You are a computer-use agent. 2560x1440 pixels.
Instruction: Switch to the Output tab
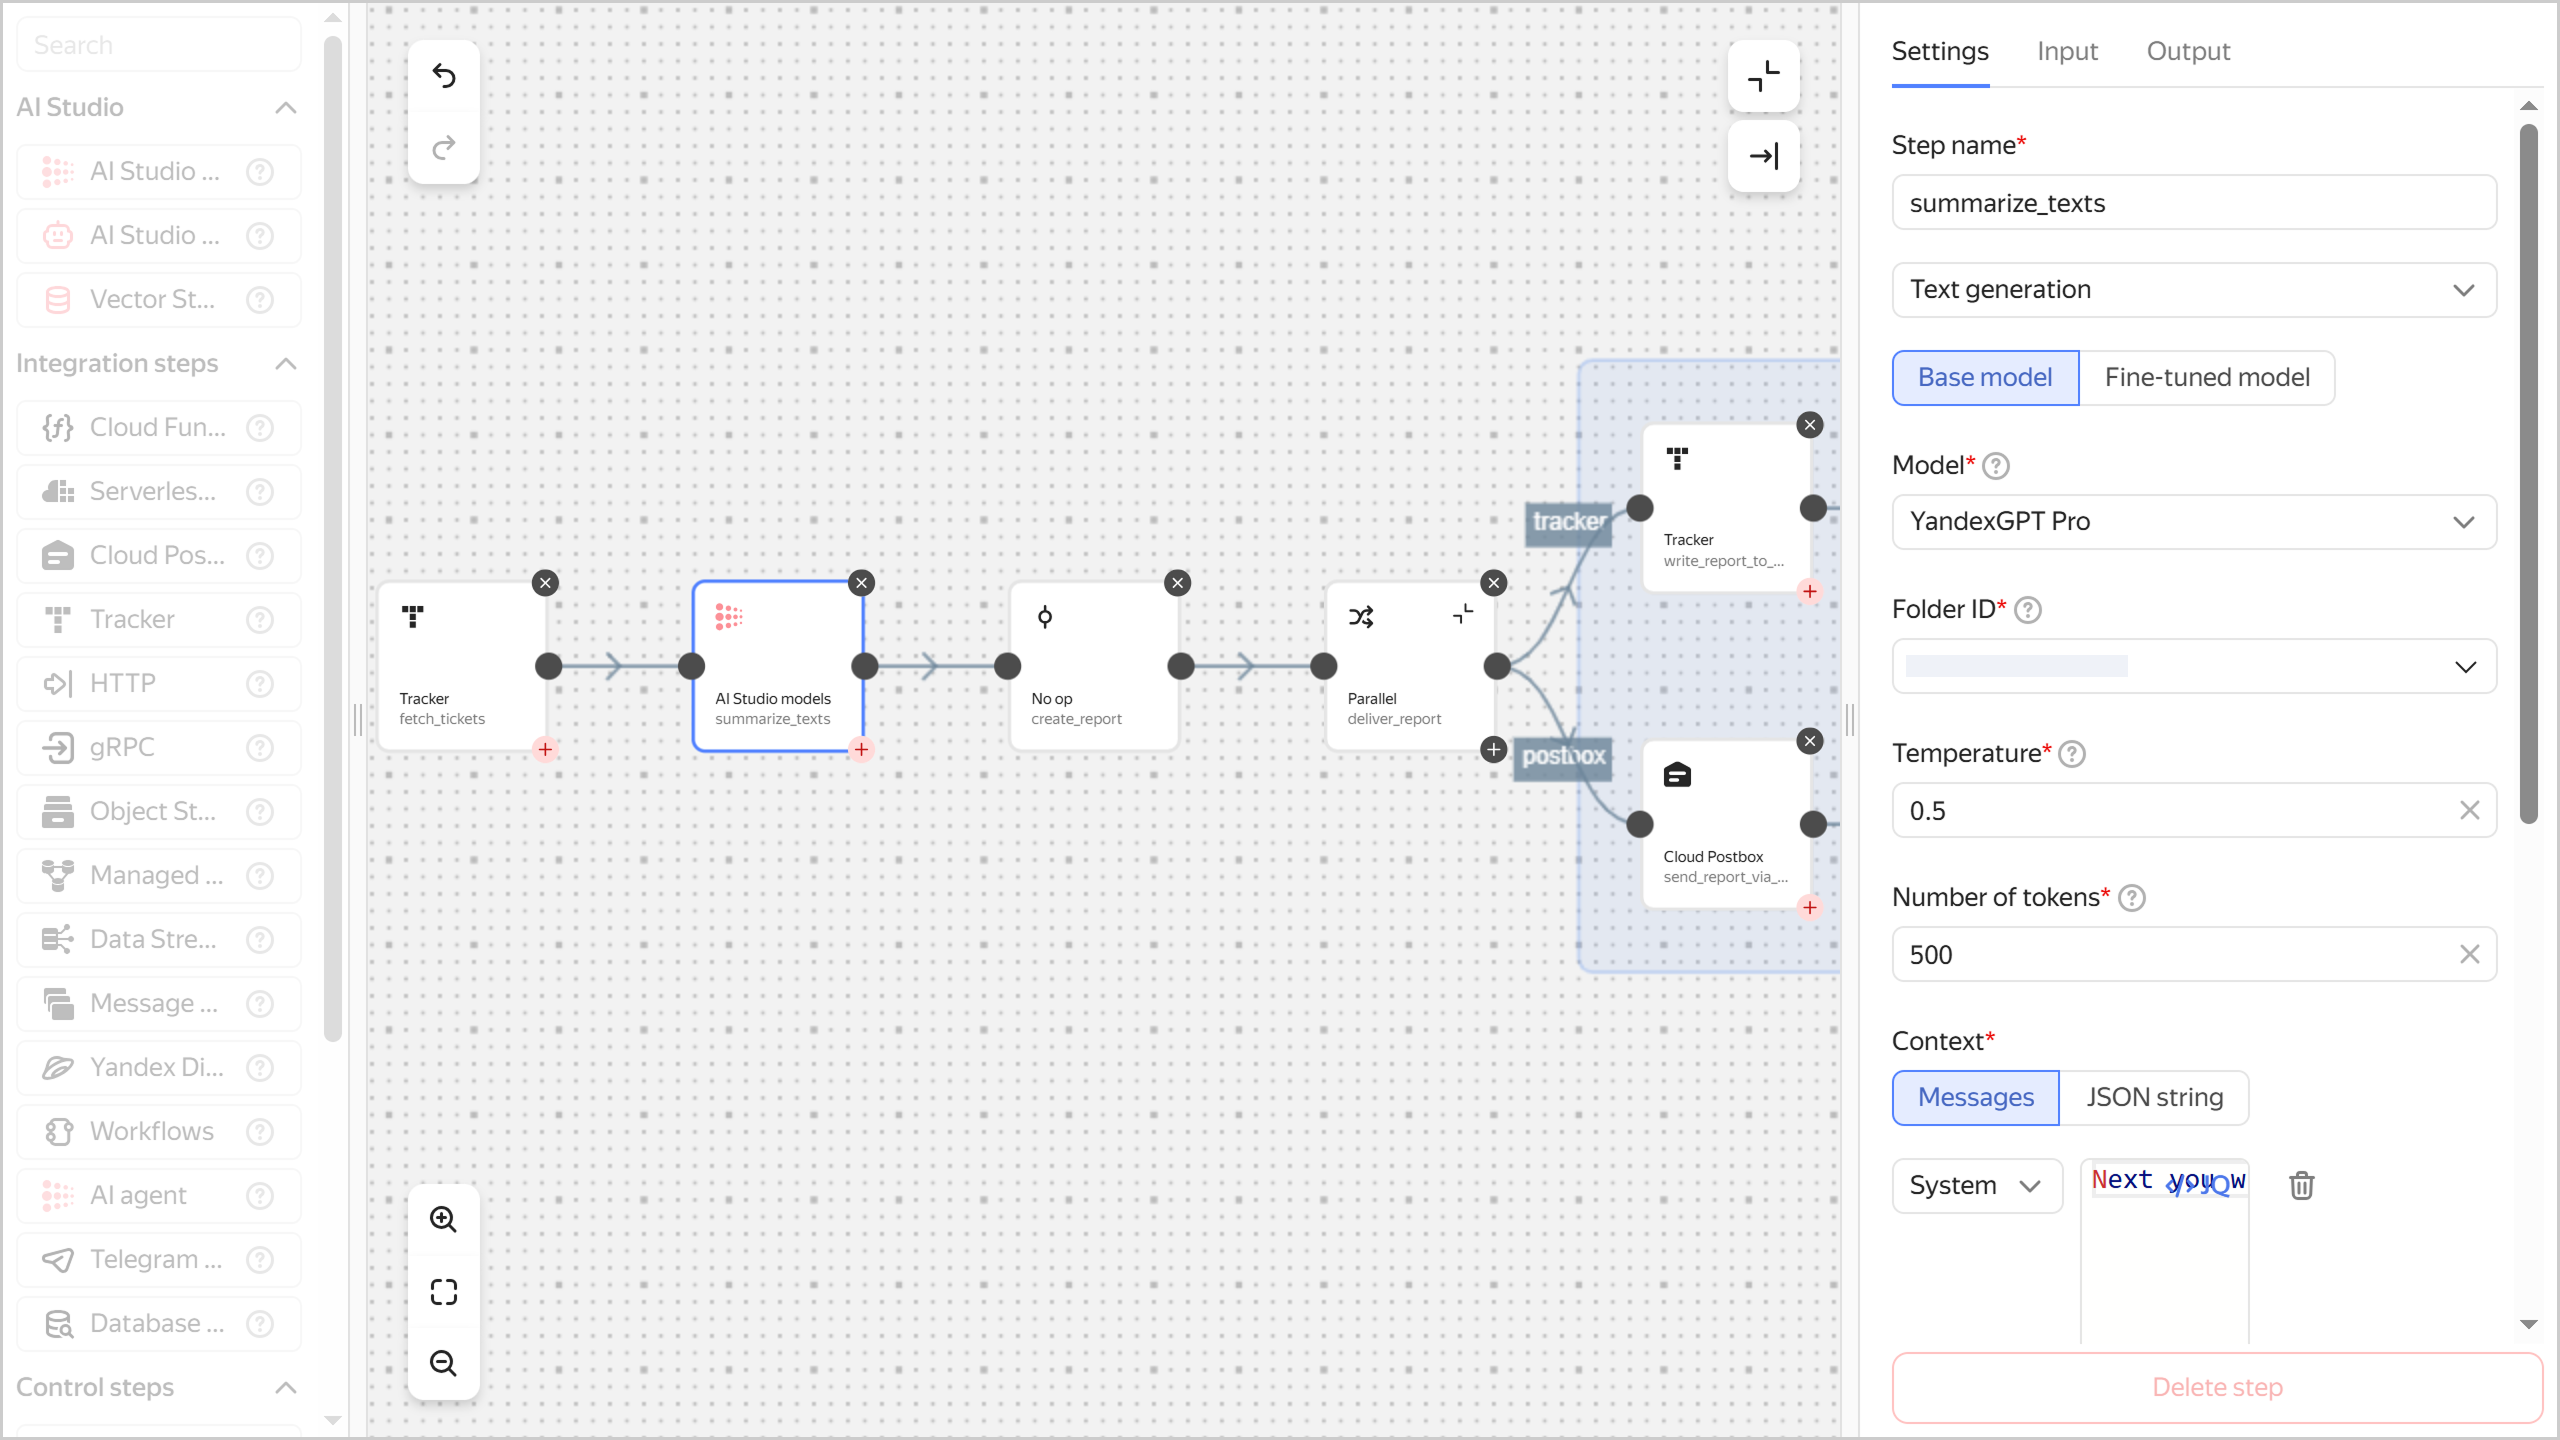click(x=2187, y=51)
